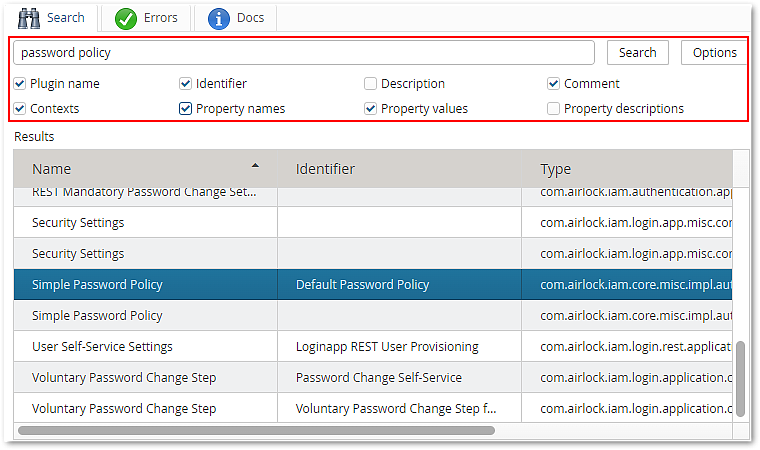This screenshot has width=760, height=450.
Task: Click the vertical scrollbar thumb in results
Action: 740,378
